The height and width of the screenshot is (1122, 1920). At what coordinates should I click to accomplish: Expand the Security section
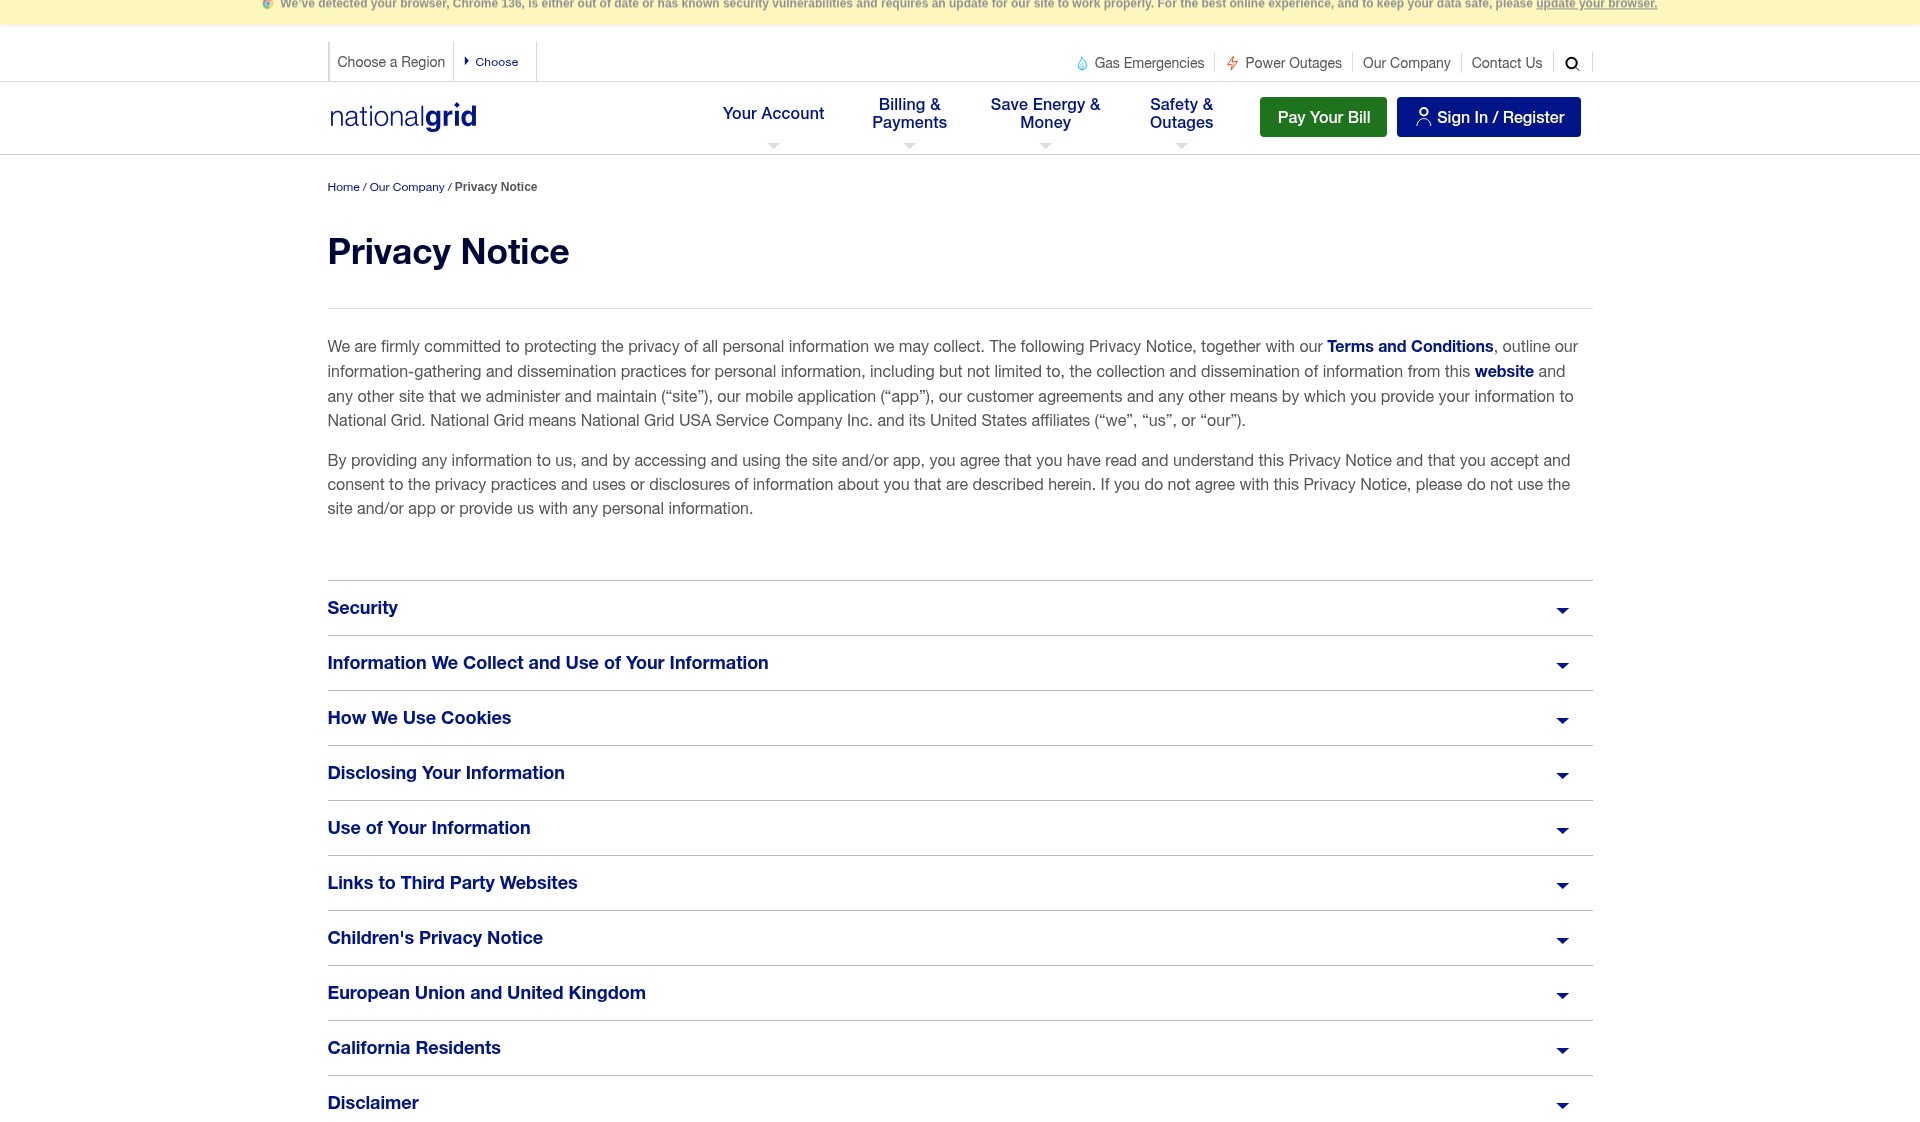(960, 608)
